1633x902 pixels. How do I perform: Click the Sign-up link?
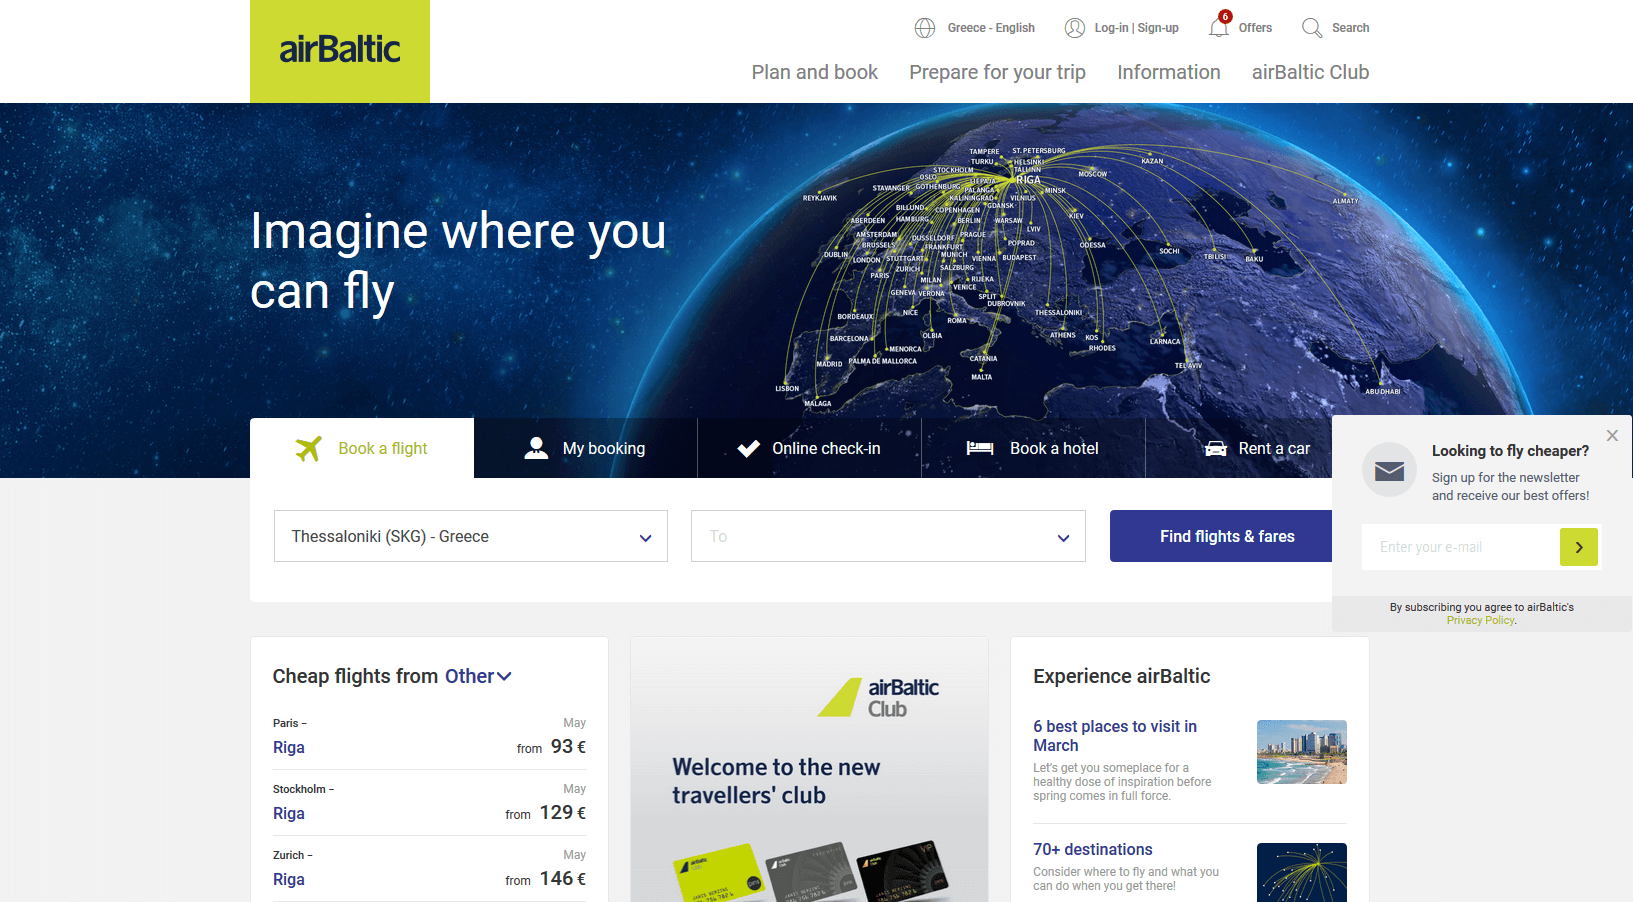1158,28
